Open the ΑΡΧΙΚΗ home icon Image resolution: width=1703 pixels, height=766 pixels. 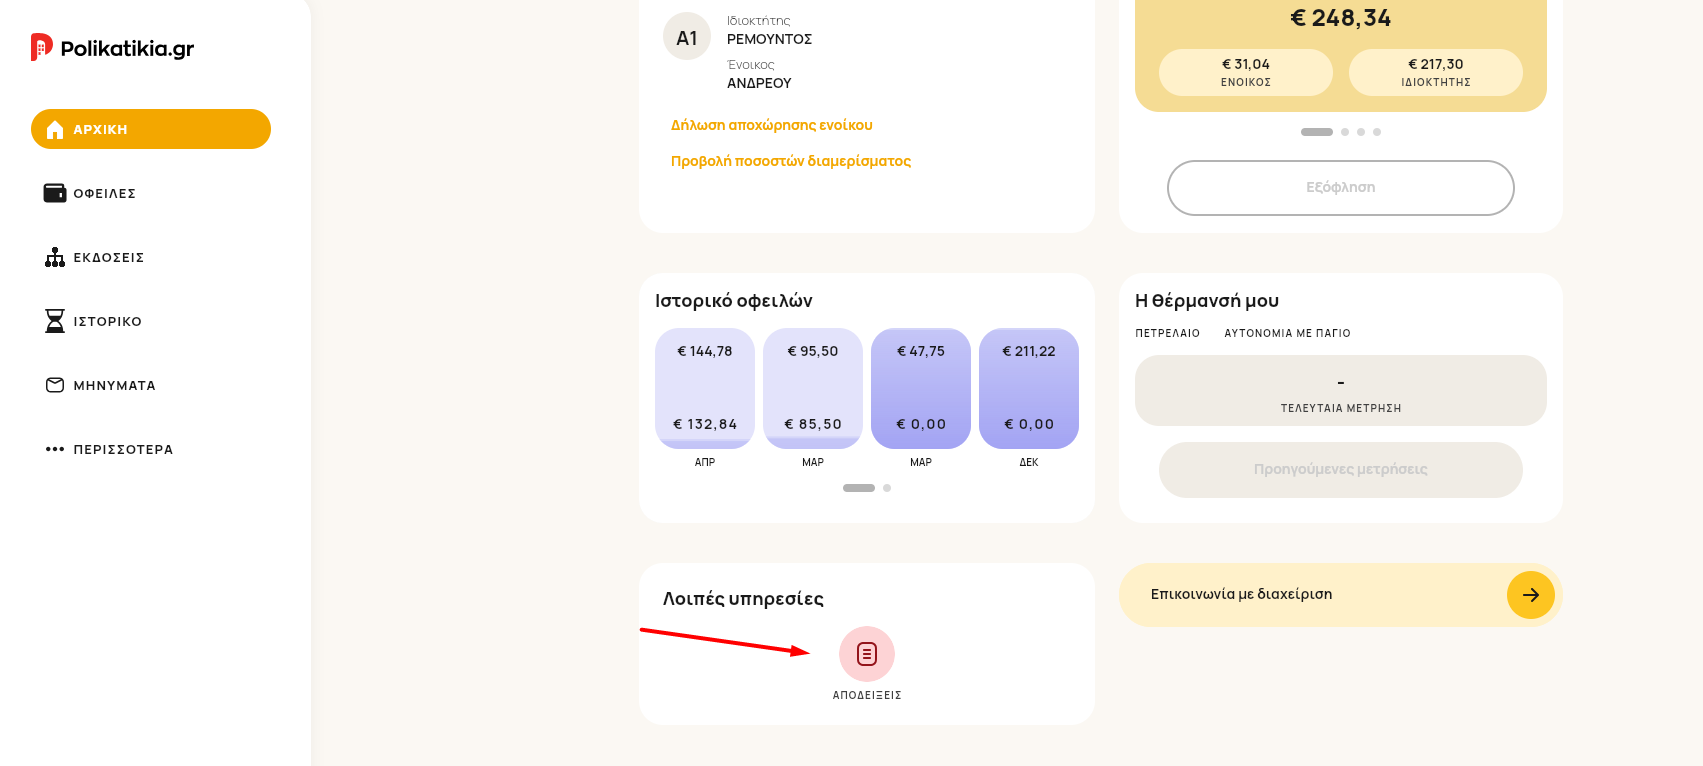(x=55, y=129)
